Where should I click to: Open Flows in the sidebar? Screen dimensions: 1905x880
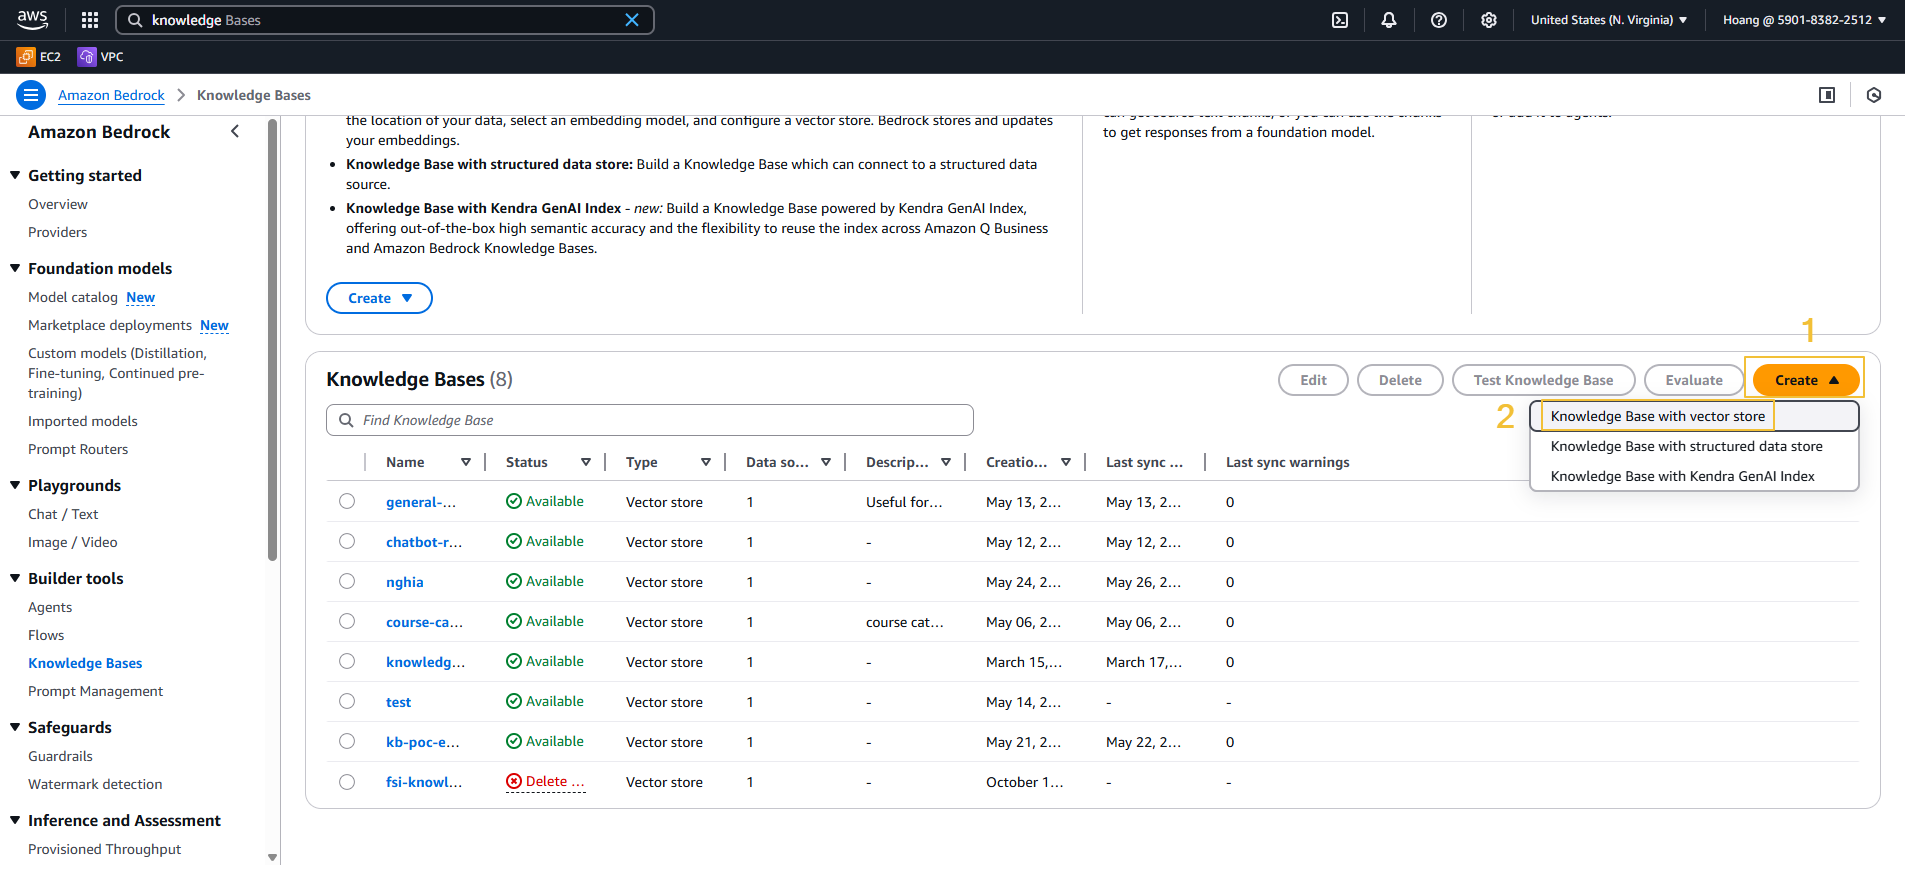(x=46, y=635)
